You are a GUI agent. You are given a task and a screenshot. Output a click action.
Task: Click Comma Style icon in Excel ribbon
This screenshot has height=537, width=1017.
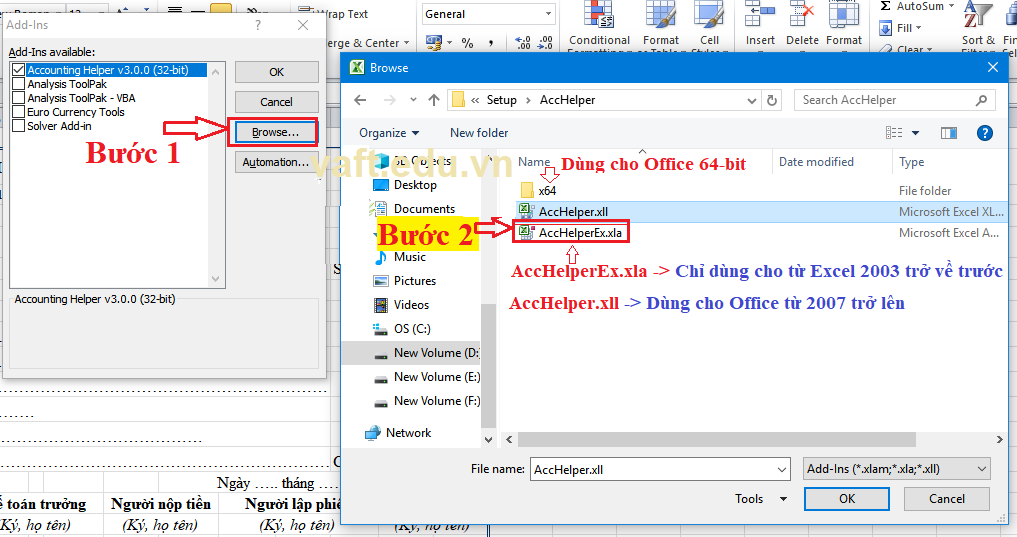click(x=491, y=43)
